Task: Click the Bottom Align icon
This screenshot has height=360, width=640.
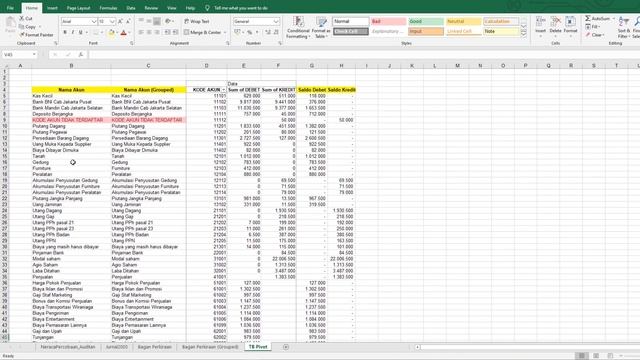Action: [157, 21]
